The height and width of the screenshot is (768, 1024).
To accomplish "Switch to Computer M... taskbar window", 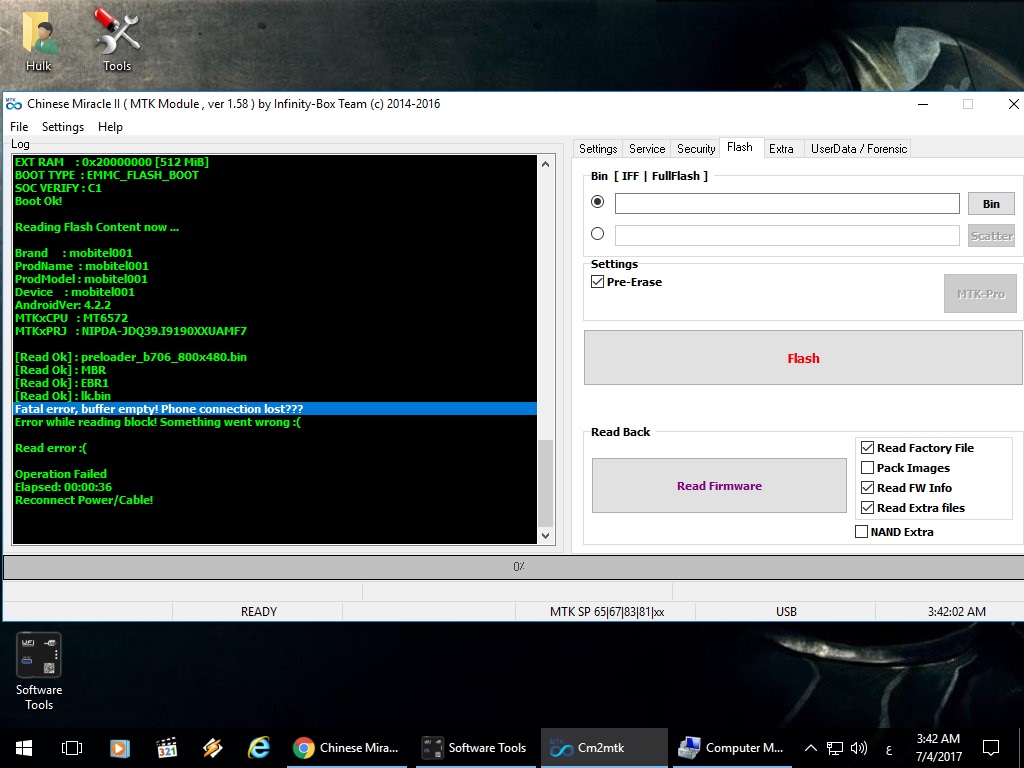I will [x=731, y=748].
